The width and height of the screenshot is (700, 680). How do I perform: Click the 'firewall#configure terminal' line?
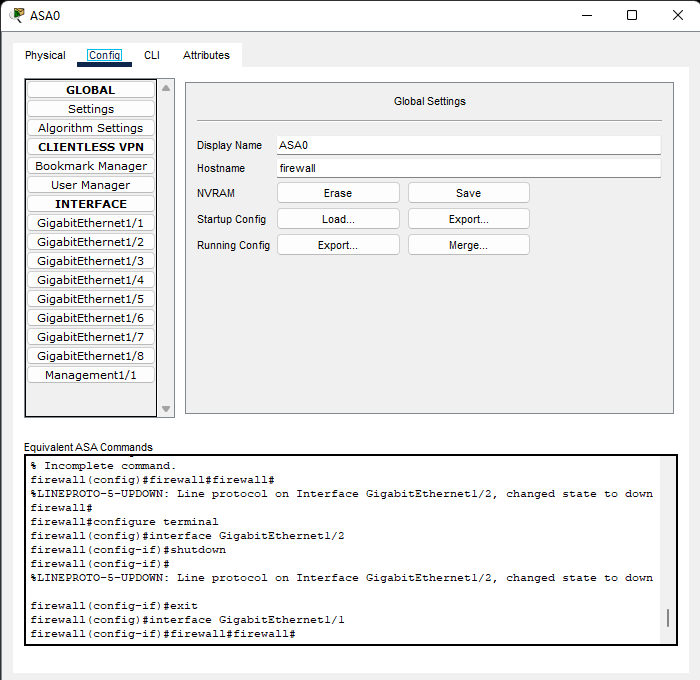(x=124, y=521)
